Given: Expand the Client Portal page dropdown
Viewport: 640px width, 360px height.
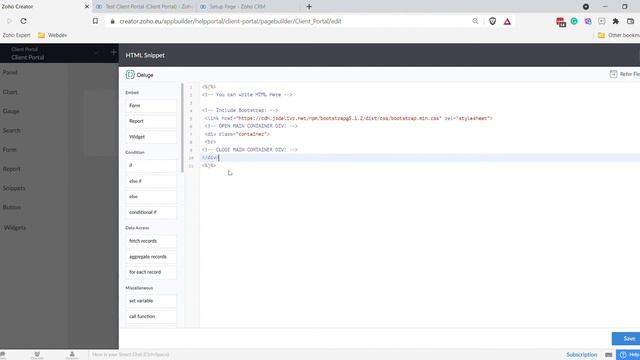Looking at the screenshot, I should coord(96,53).
